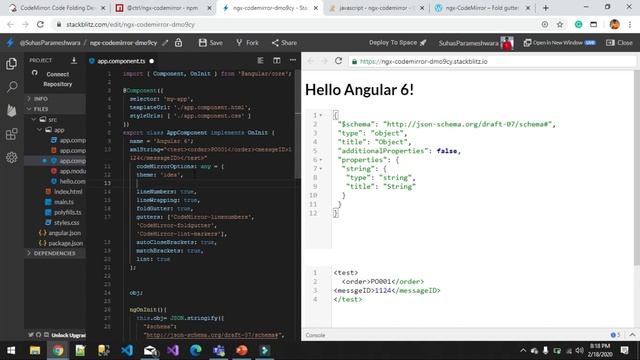
Task: Close the preview panel
Action: (619, 42)
